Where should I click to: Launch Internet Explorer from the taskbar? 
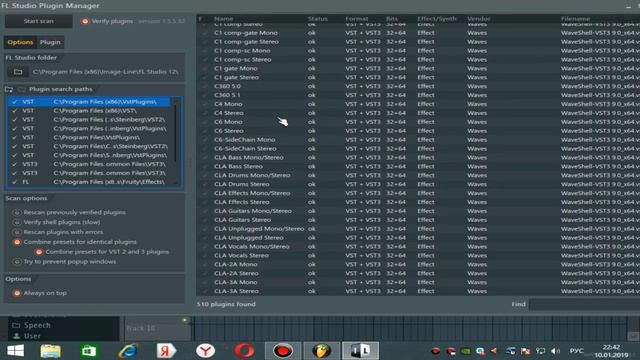coord(127,351)
